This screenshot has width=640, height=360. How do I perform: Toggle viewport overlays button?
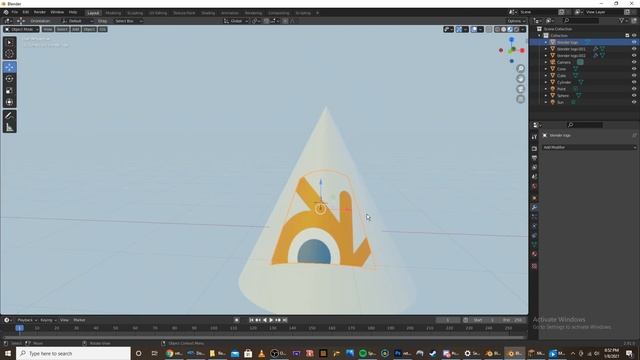coord(474,29)
